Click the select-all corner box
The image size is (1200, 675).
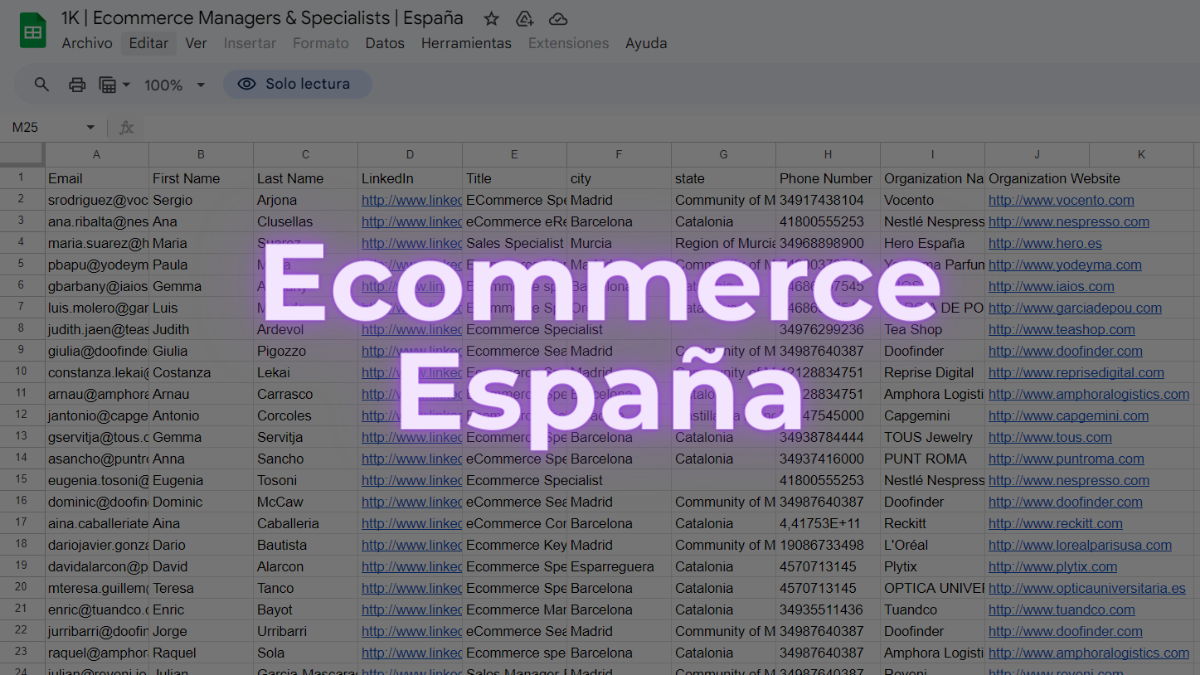[22, 155]
